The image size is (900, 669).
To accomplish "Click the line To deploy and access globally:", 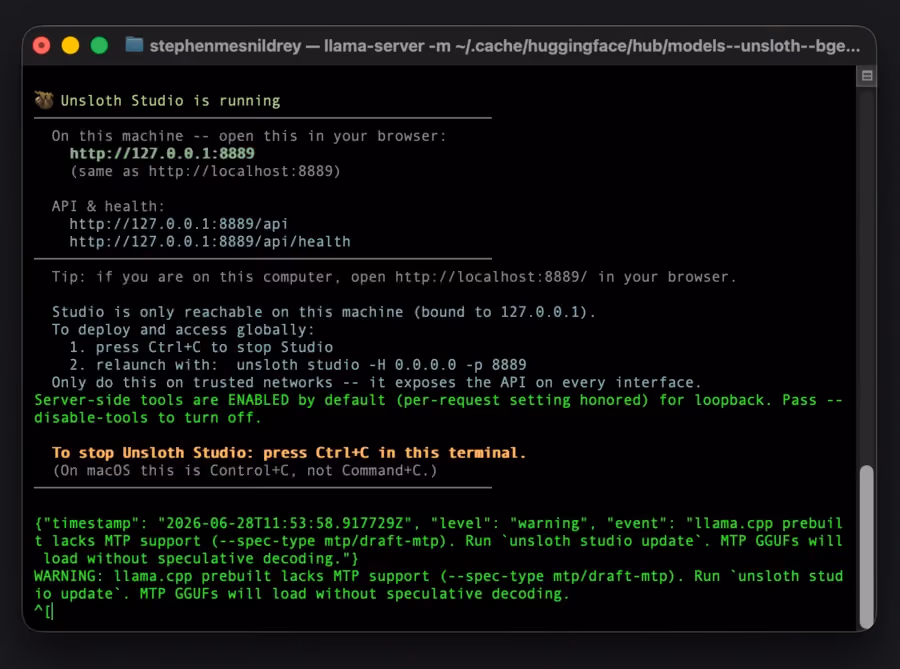I will pos(183,330).
